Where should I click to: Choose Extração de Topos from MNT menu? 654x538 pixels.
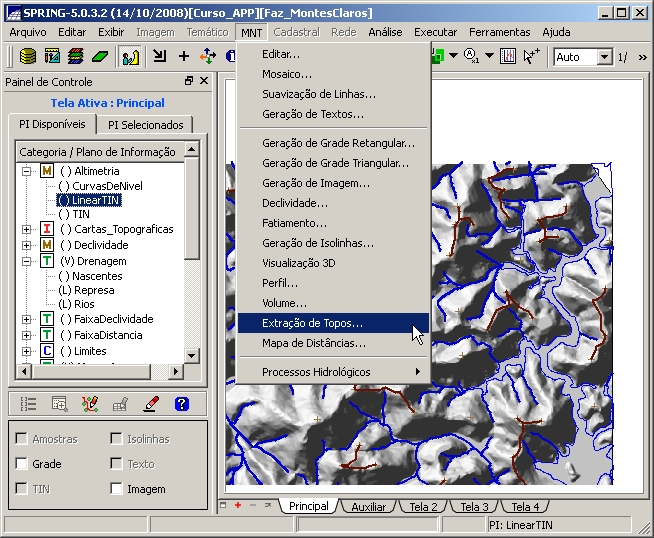click(312, 323)
